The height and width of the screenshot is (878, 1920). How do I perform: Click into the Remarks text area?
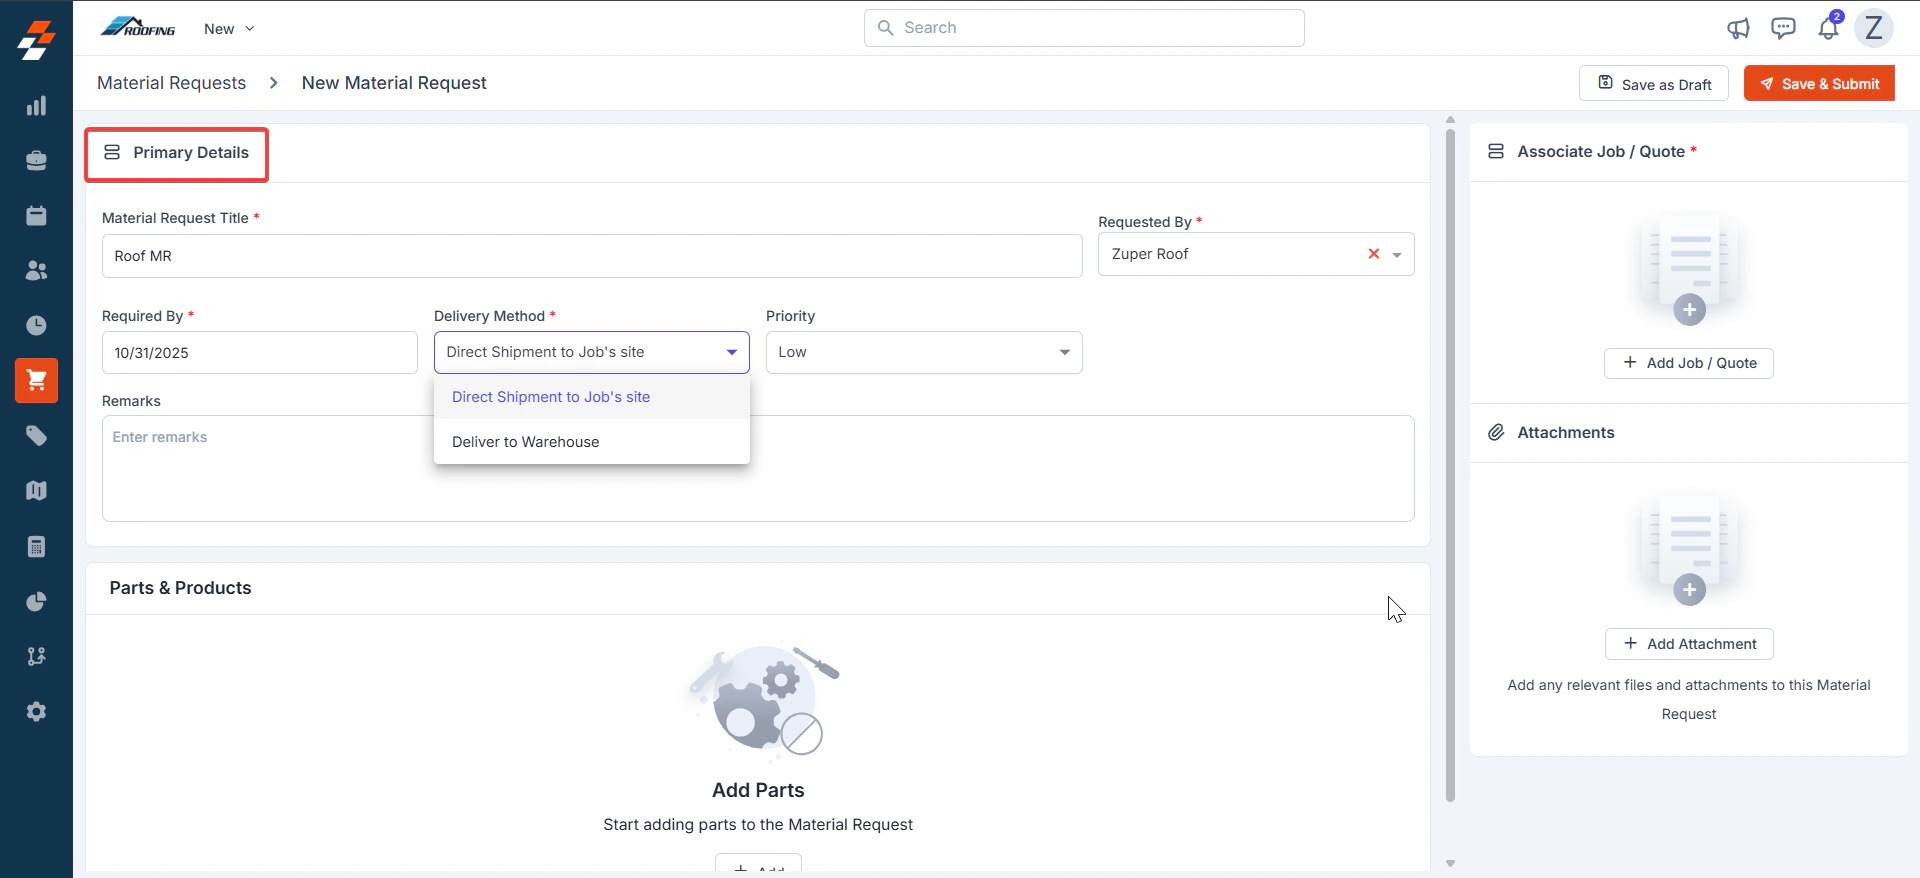[758, 468]
